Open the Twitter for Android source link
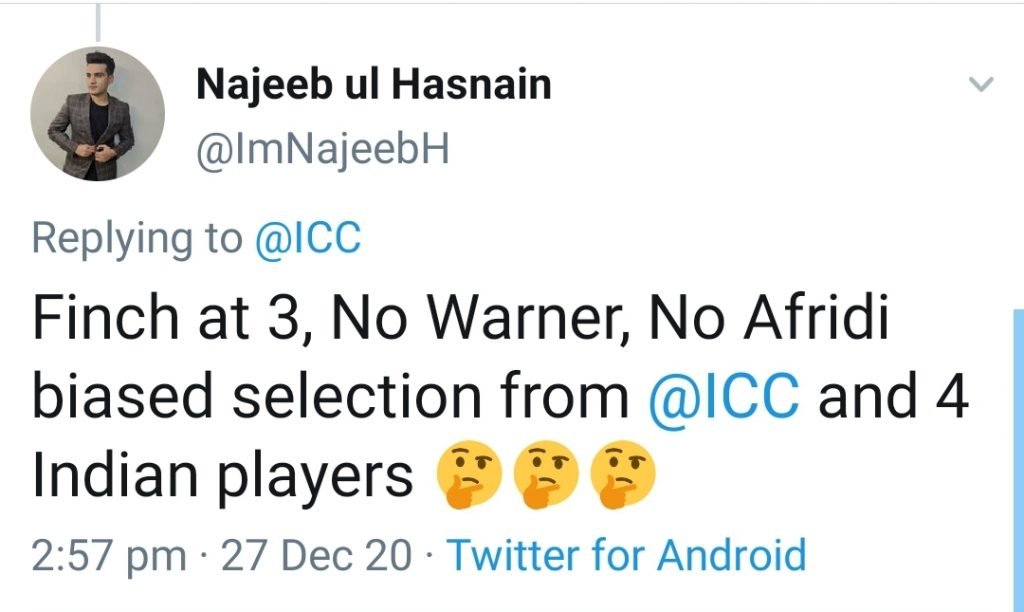 pyautogui.click(x=625, y=553)
